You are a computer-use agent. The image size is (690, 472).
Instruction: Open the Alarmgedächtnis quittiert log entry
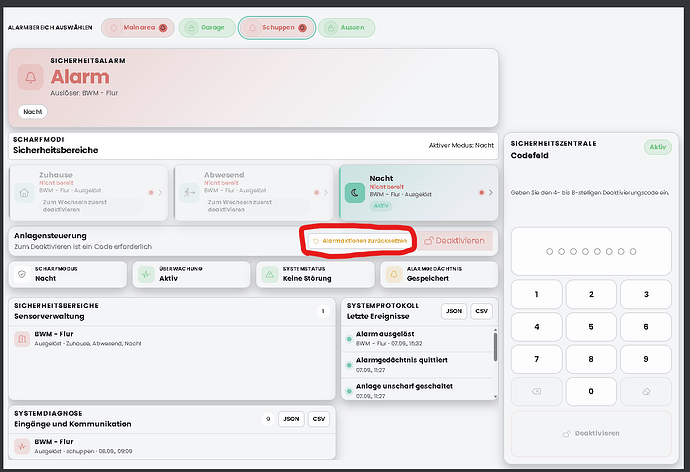coord(418,365)
